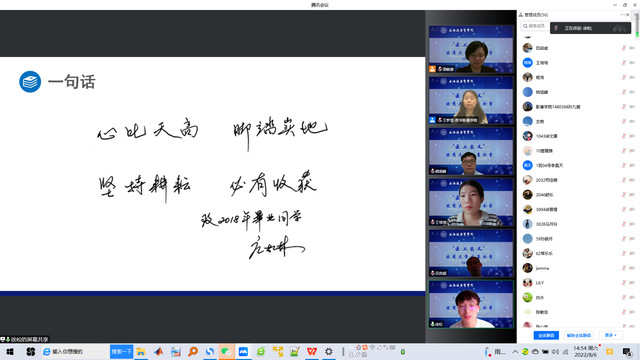
Task: Select the bottom highlighted participant video thumbnail
Action: [x=471, y=304]
